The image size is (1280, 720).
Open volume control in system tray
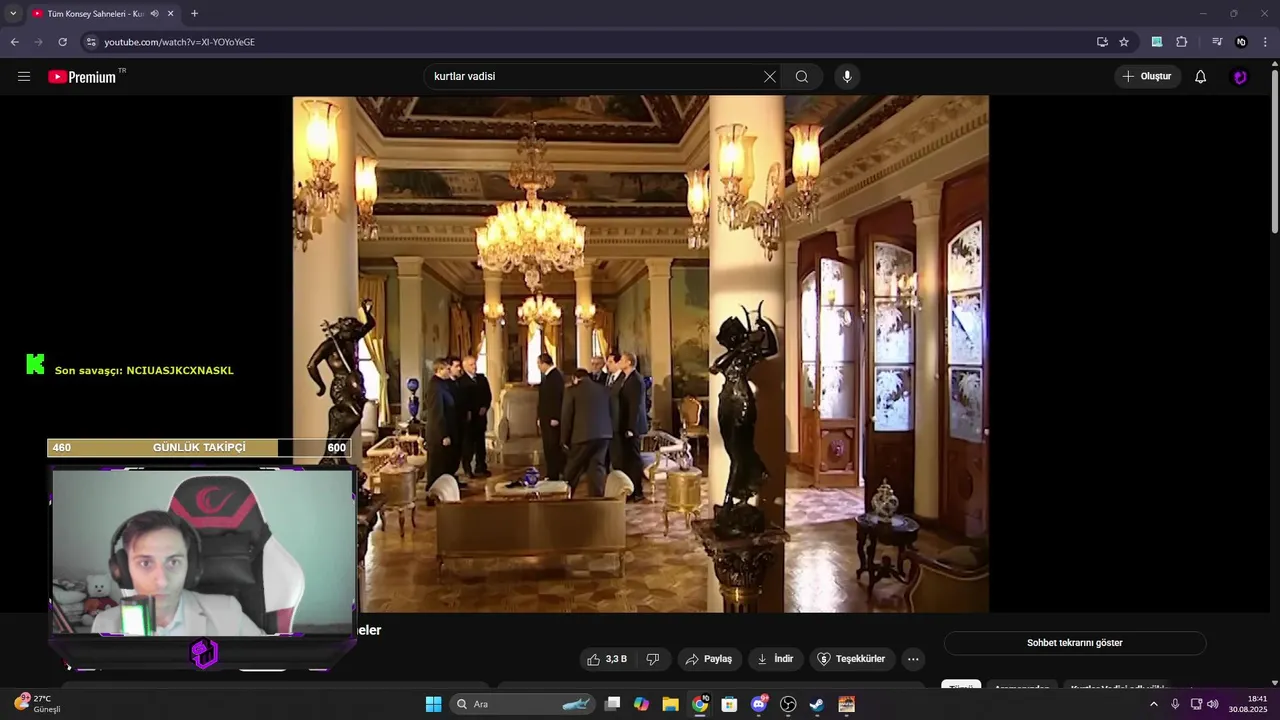[x=1213, y=704]
